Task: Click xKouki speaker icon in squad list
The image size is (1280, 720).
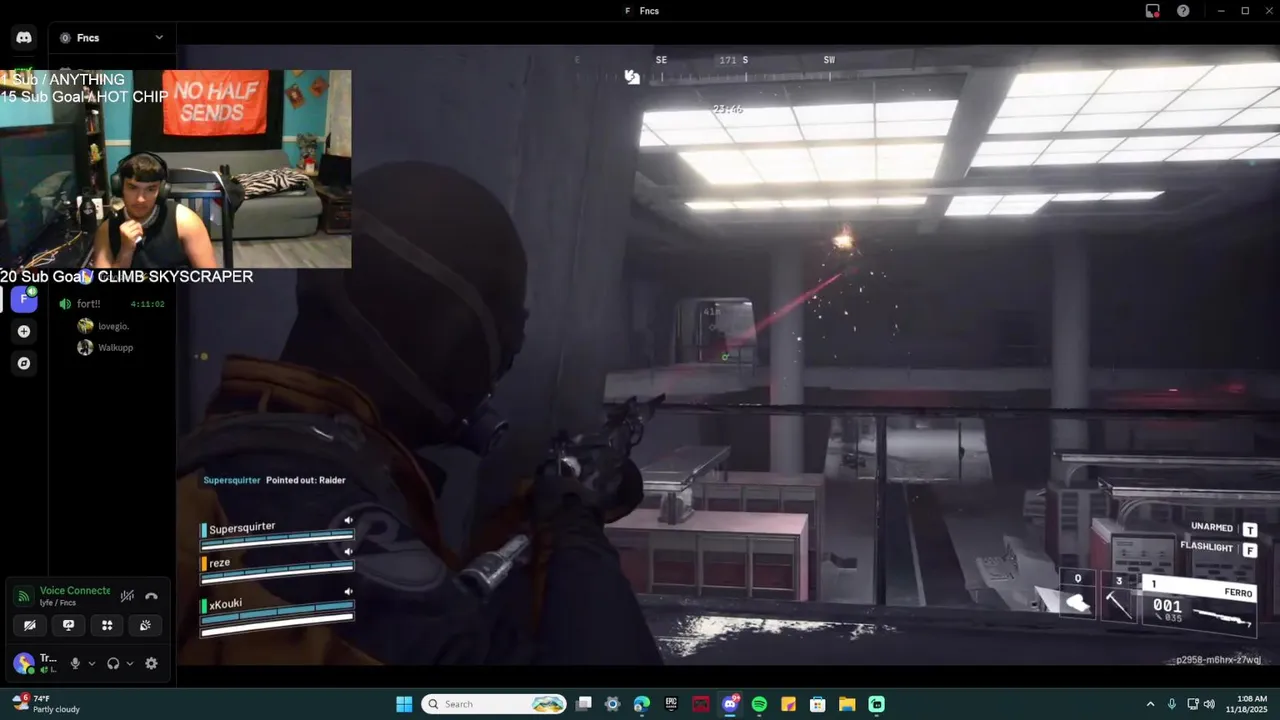Action: pos(348,591)
